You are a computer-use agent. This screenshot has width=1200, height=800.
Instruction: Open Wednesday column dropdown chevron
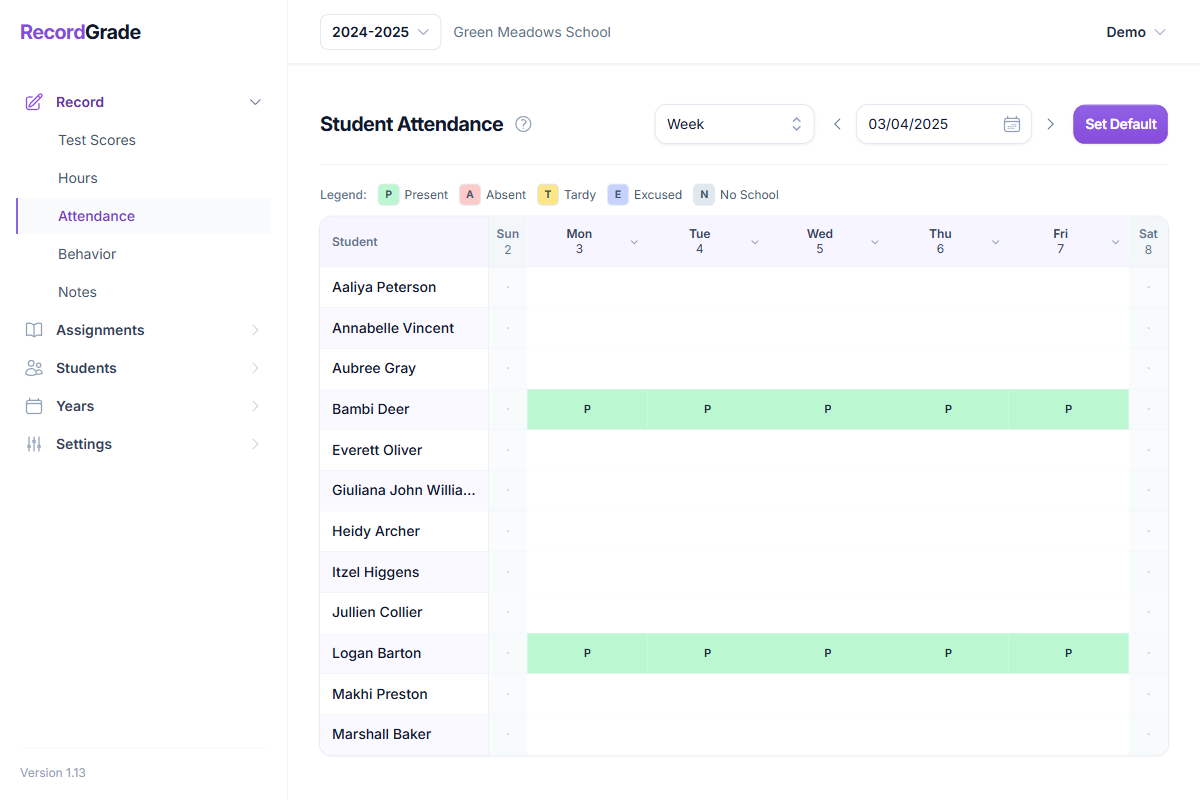pyautogui.click(x=875, y=242)
